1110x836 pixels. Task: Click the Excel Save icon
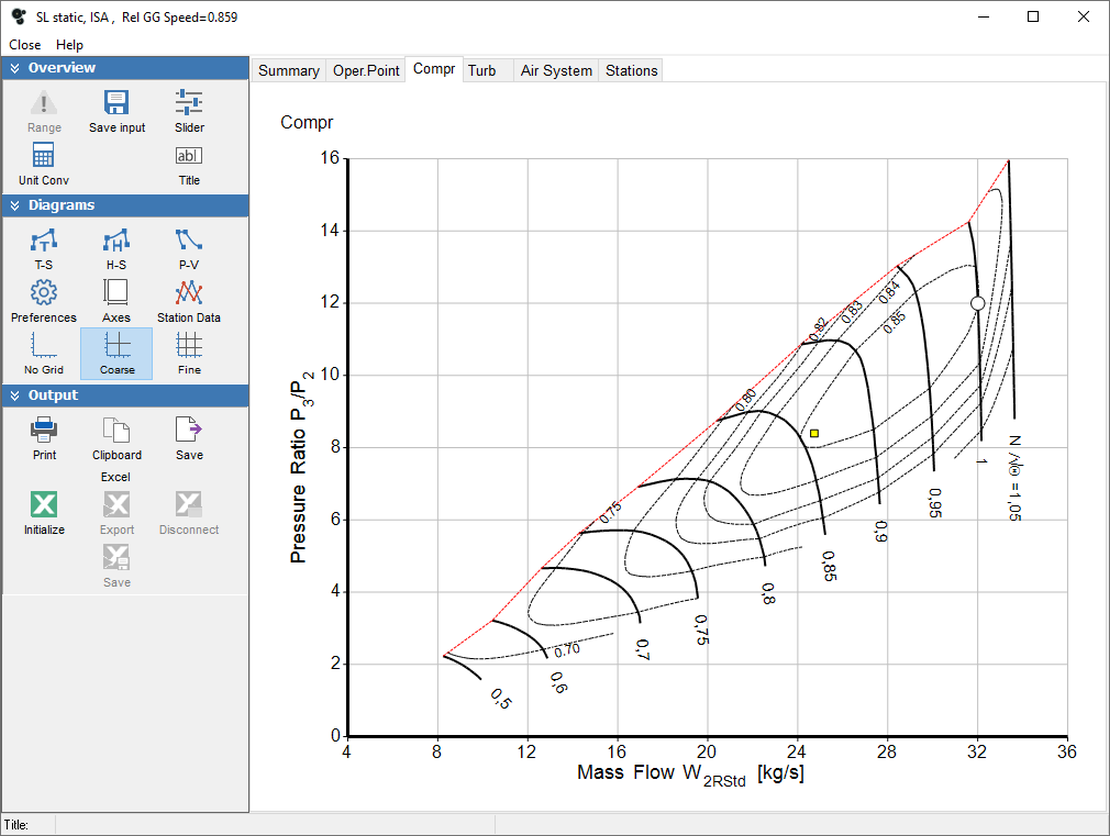click(x=117, y=558)
